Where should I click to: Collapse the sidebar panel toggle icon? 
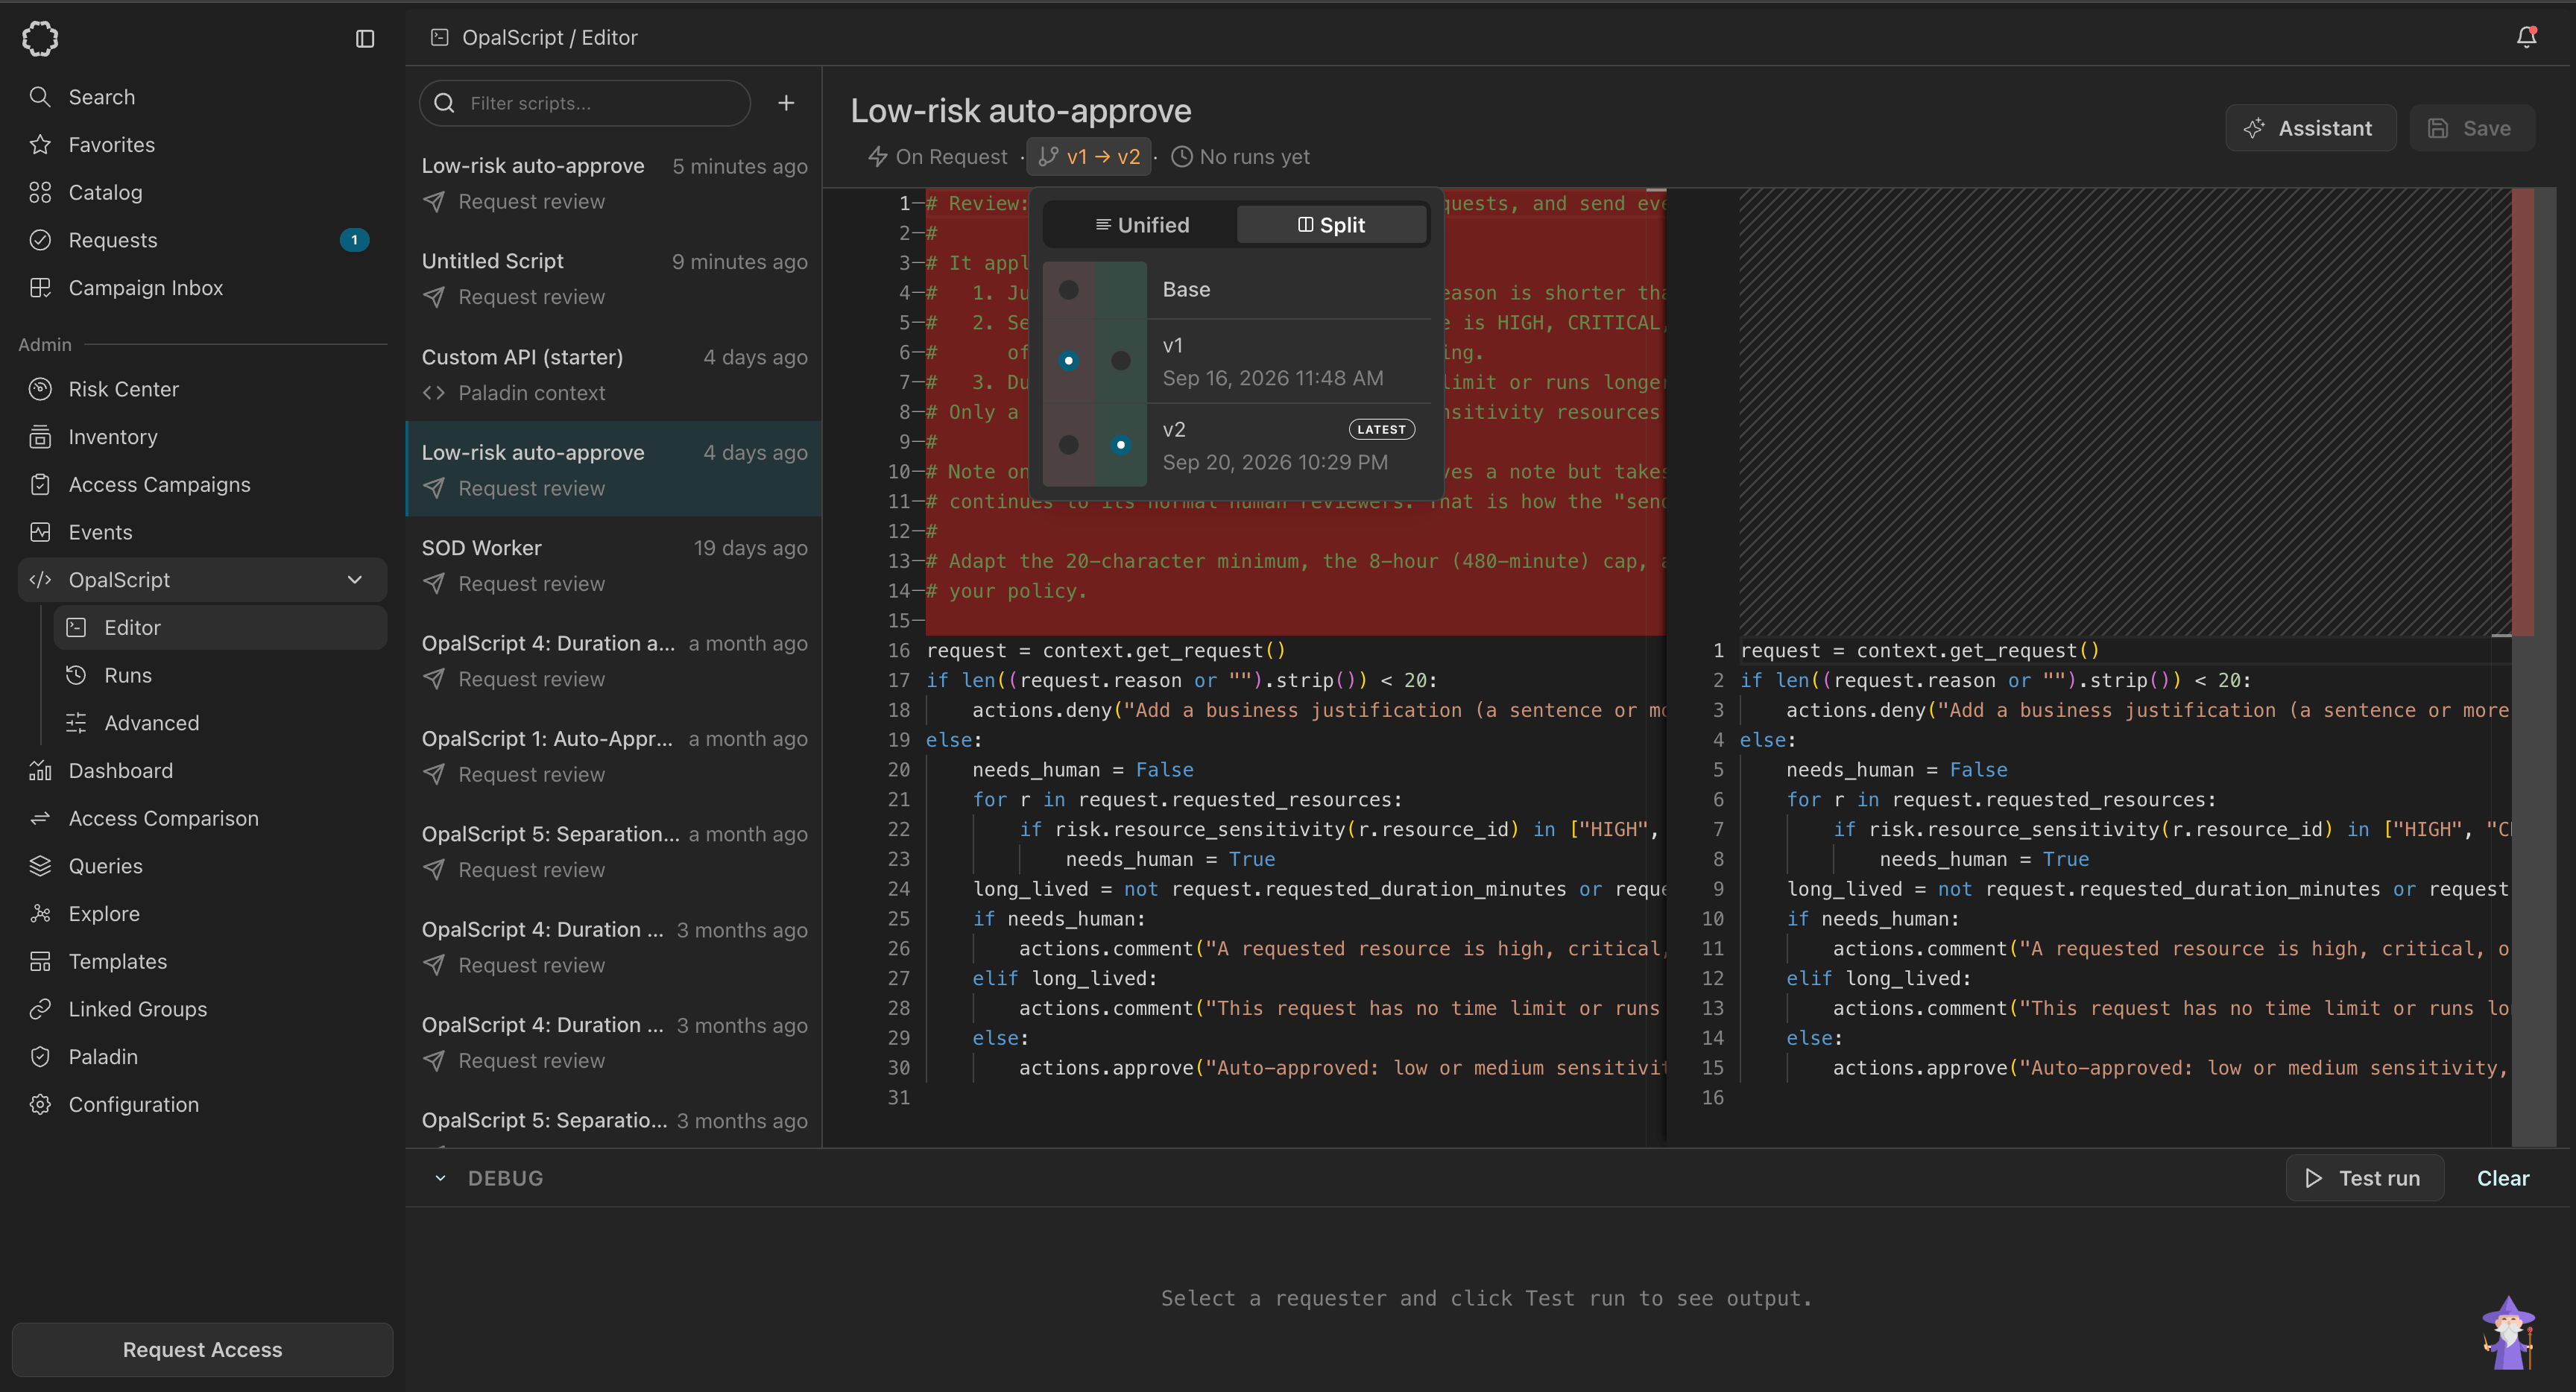tap(365, 39)
